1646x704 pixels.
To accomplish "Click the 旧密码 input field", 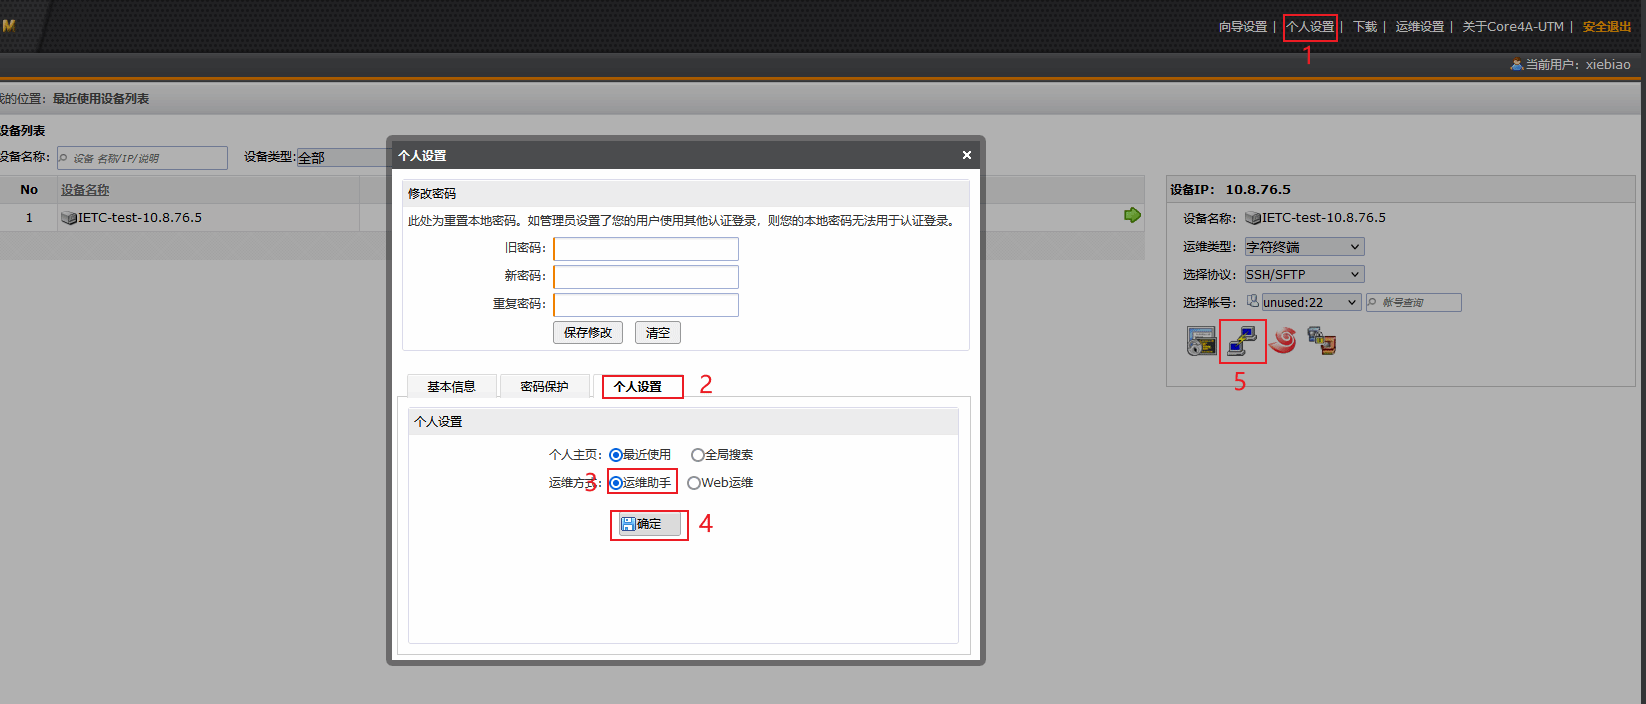I will tap(646, 249).
